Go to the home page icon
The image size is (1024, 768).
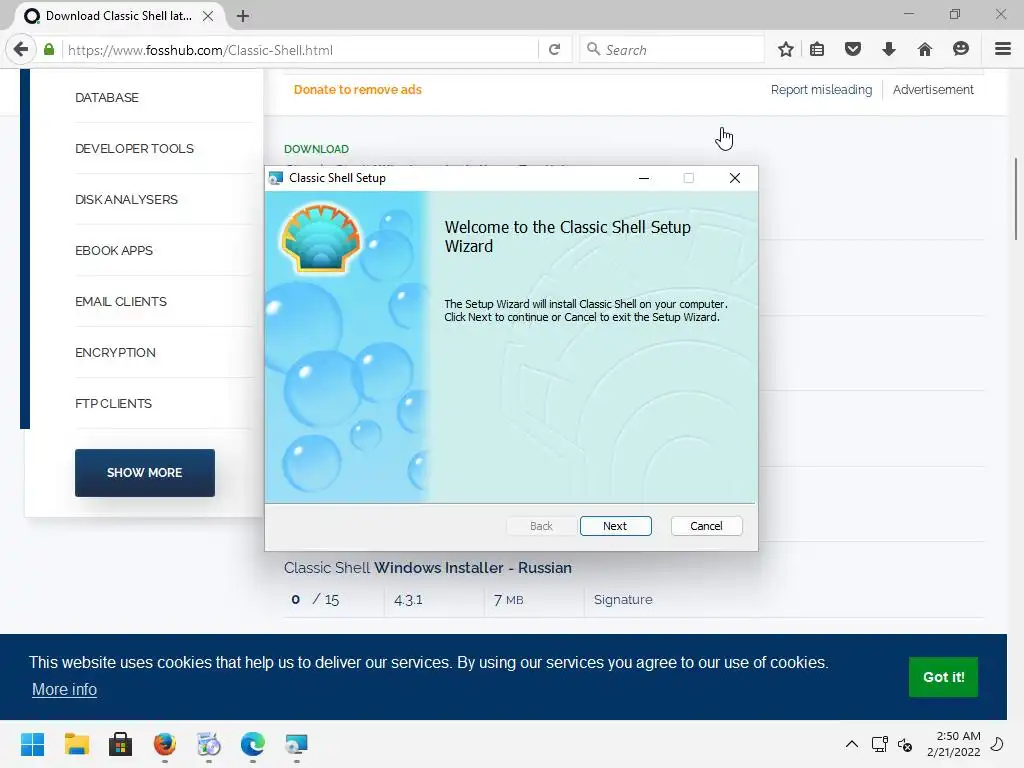click(925, 49)
